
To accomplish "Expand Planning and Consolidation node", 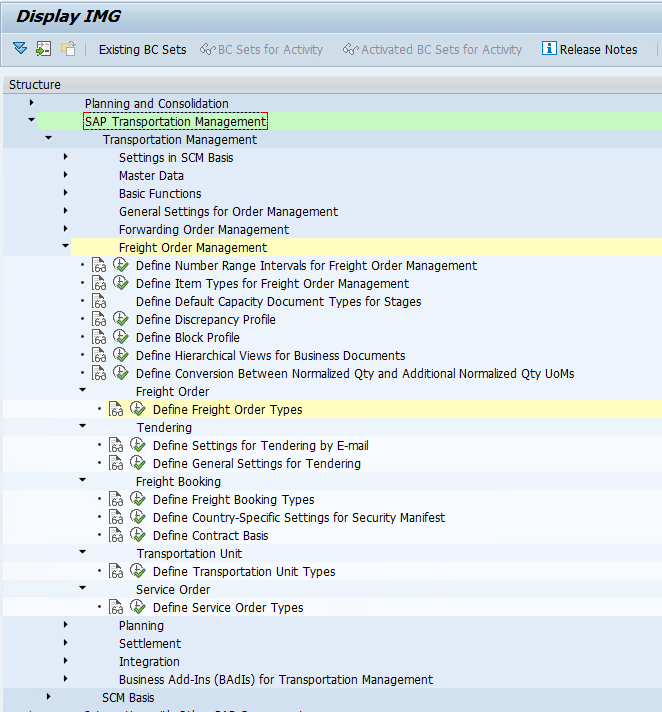I will (x=31, y=103).
